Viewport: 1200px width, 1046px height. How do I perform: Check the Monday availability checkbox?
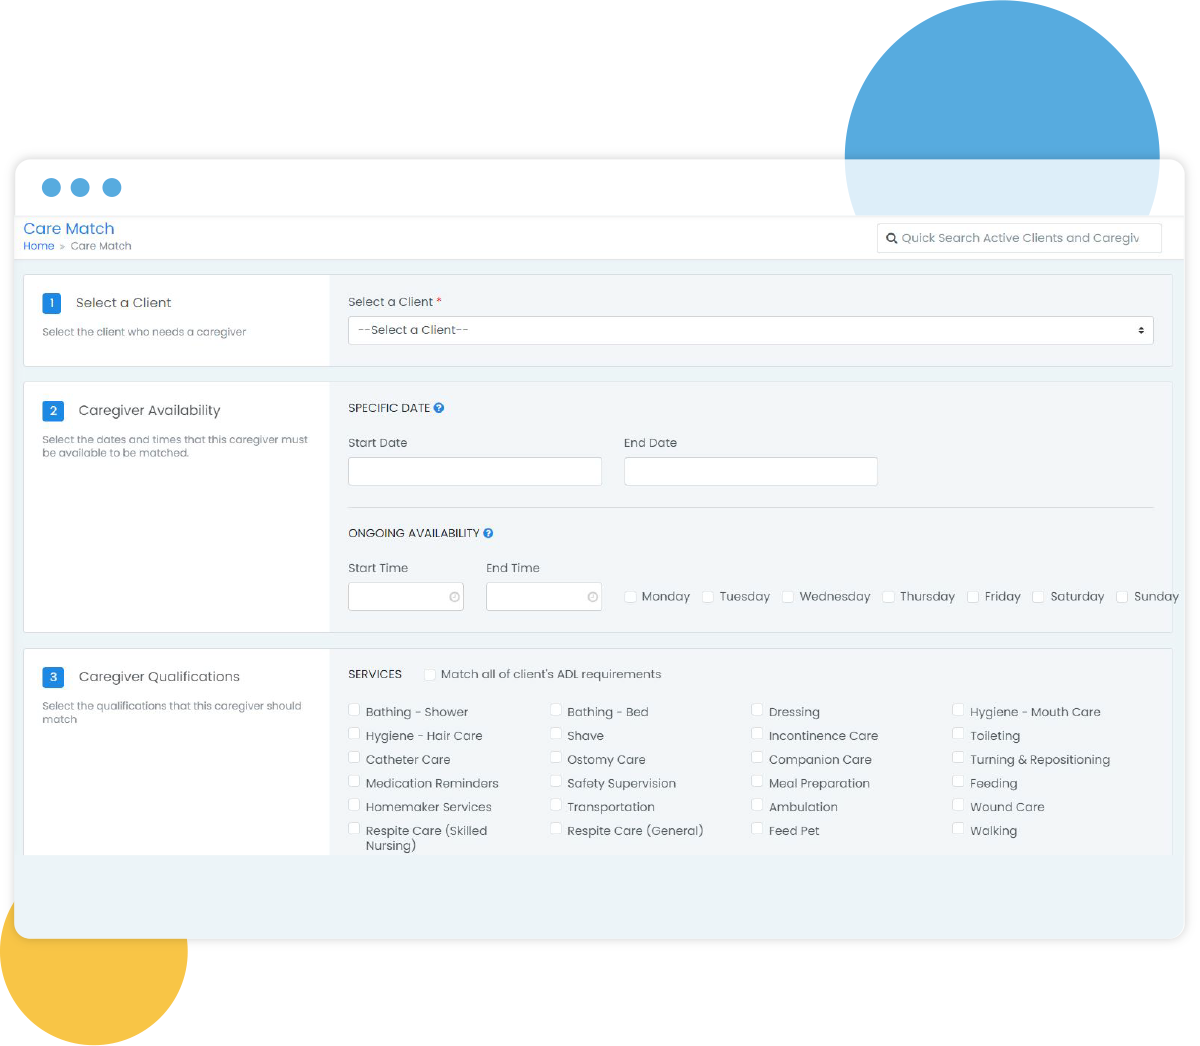(x=631, y=597)
